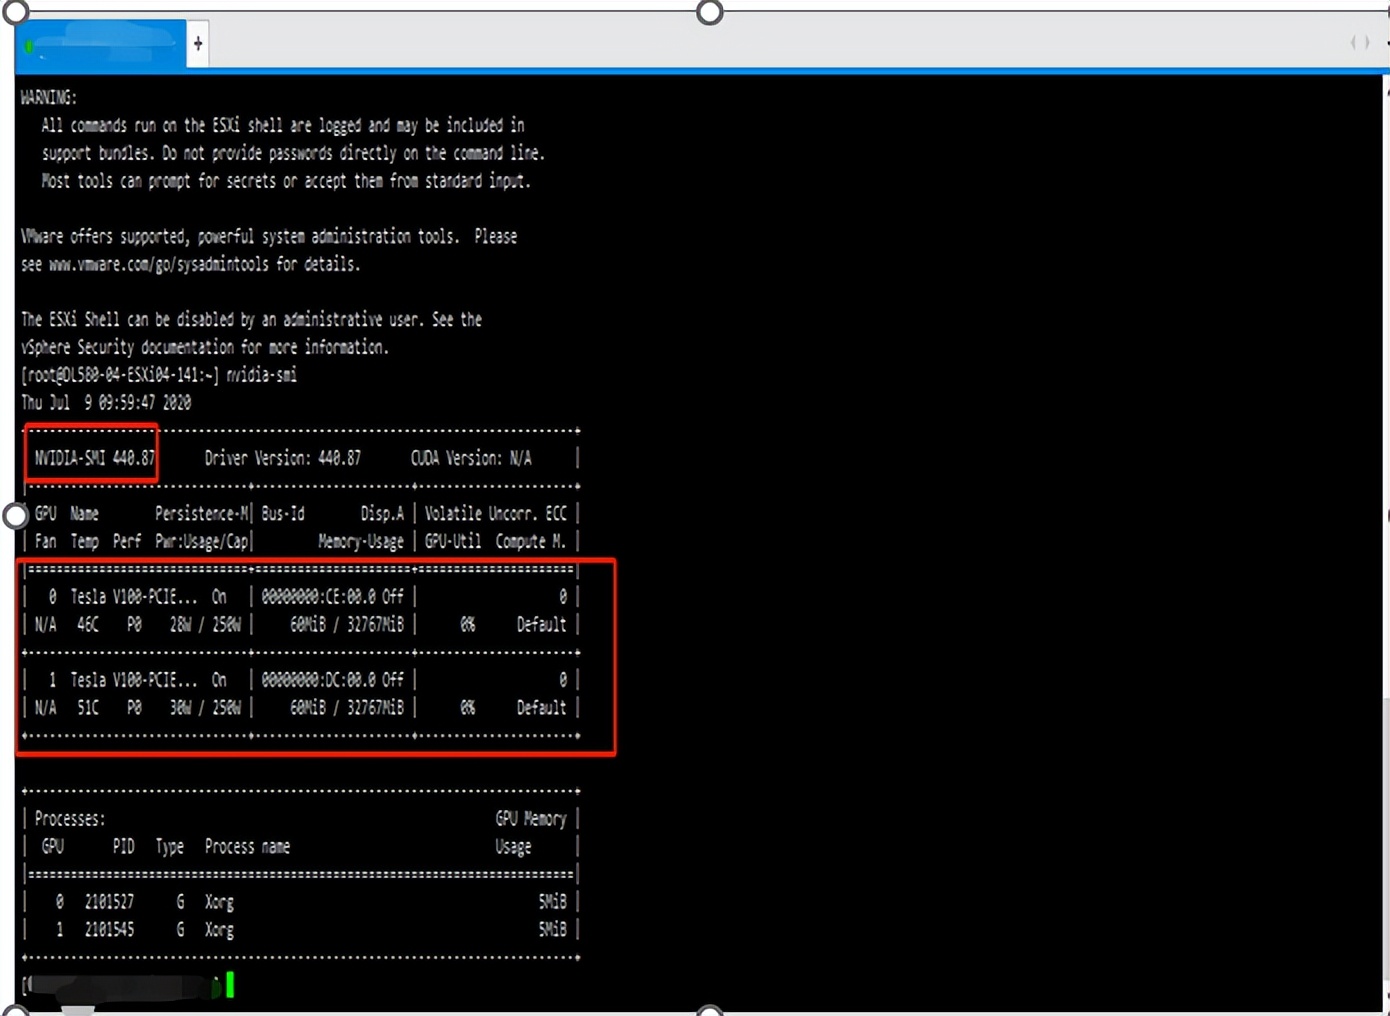Click the green cursor at the shell prompt
Screen dimensions: 1390x1016
230,985
